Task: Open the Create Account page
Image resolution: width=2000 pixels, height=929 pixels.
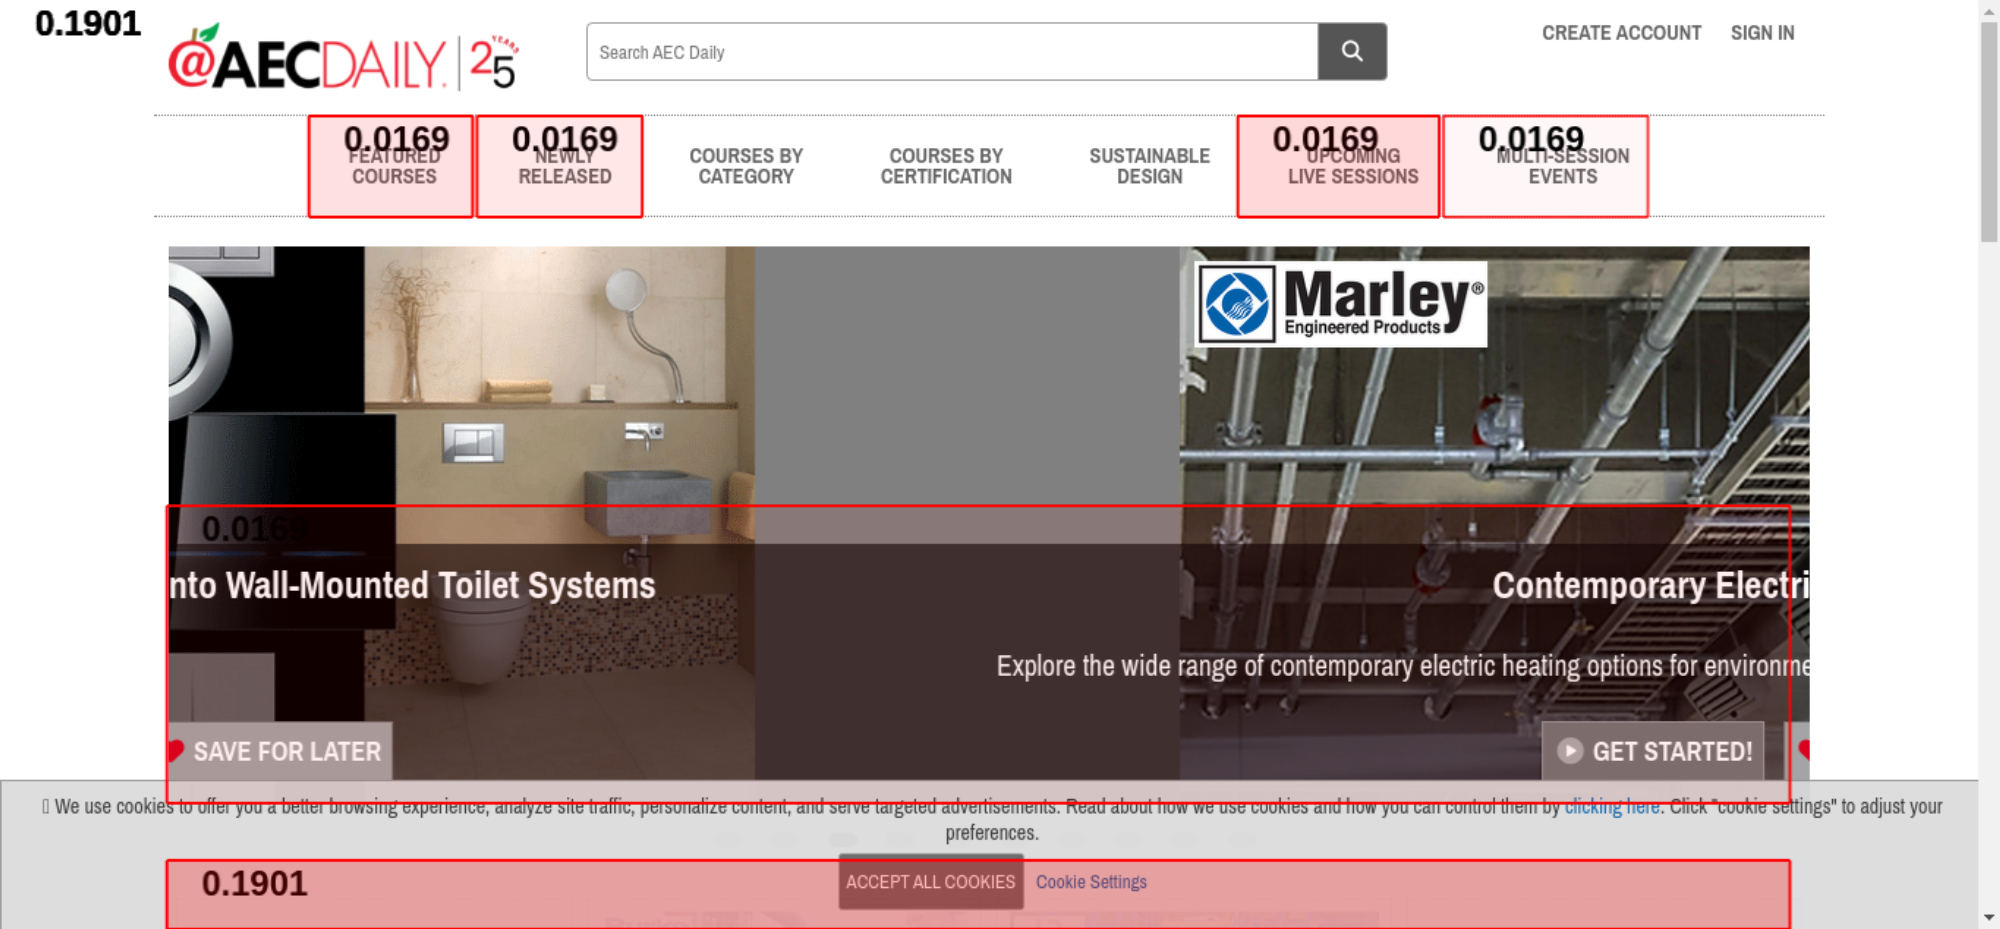Action: point(1620,33)
